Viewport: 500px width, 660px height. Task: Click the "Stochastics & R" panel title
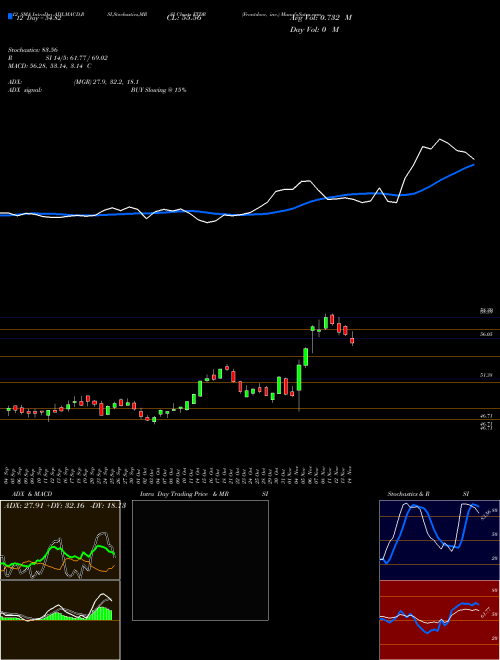[x=408, y=494]
